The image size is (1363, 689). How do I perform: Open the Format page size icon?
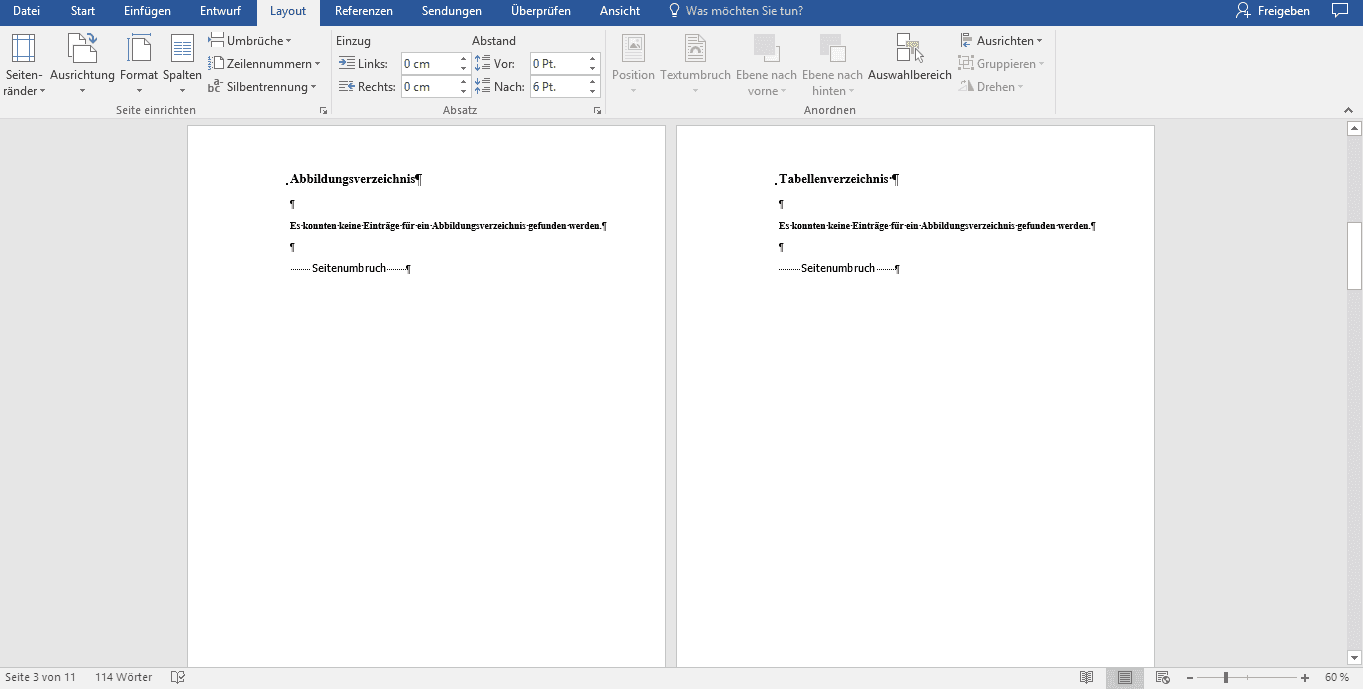(x=139, y=50)
